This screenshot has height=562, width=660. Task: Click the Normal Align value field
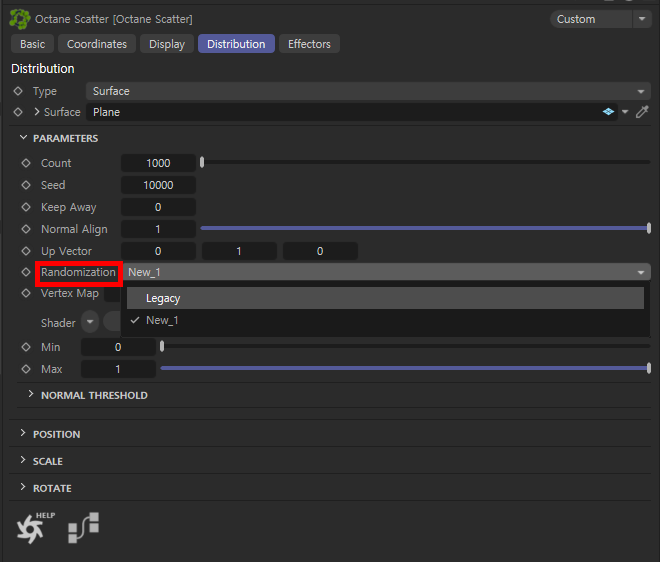coord(158,229)
